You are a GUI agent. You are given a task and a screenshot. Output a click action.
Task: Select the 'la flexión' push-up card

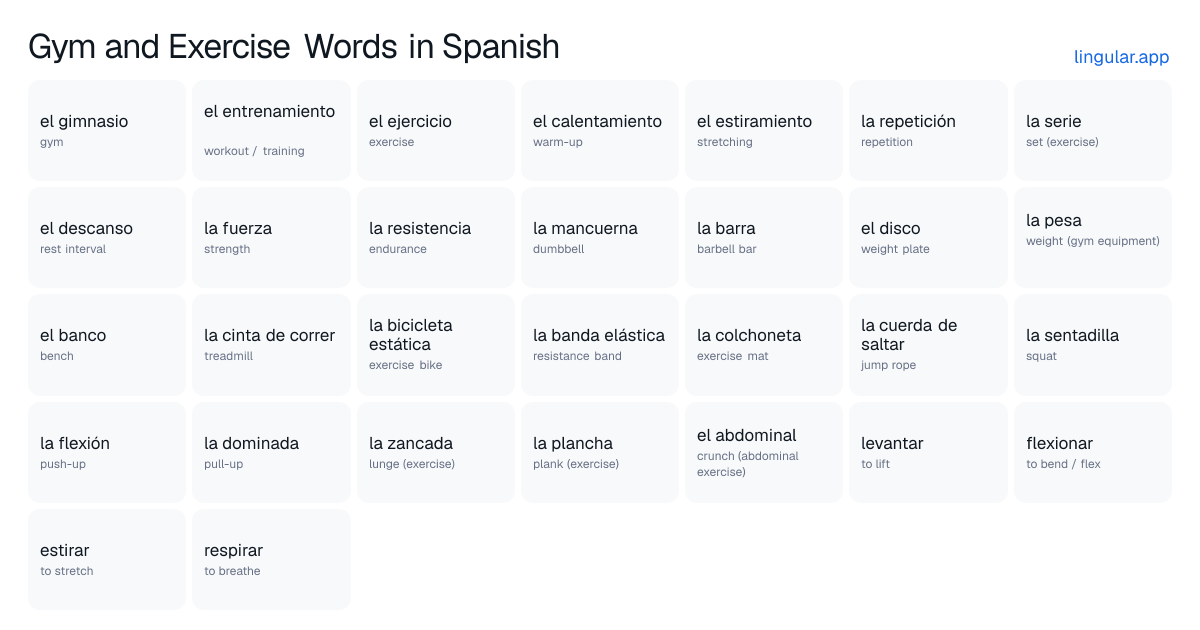107,452
